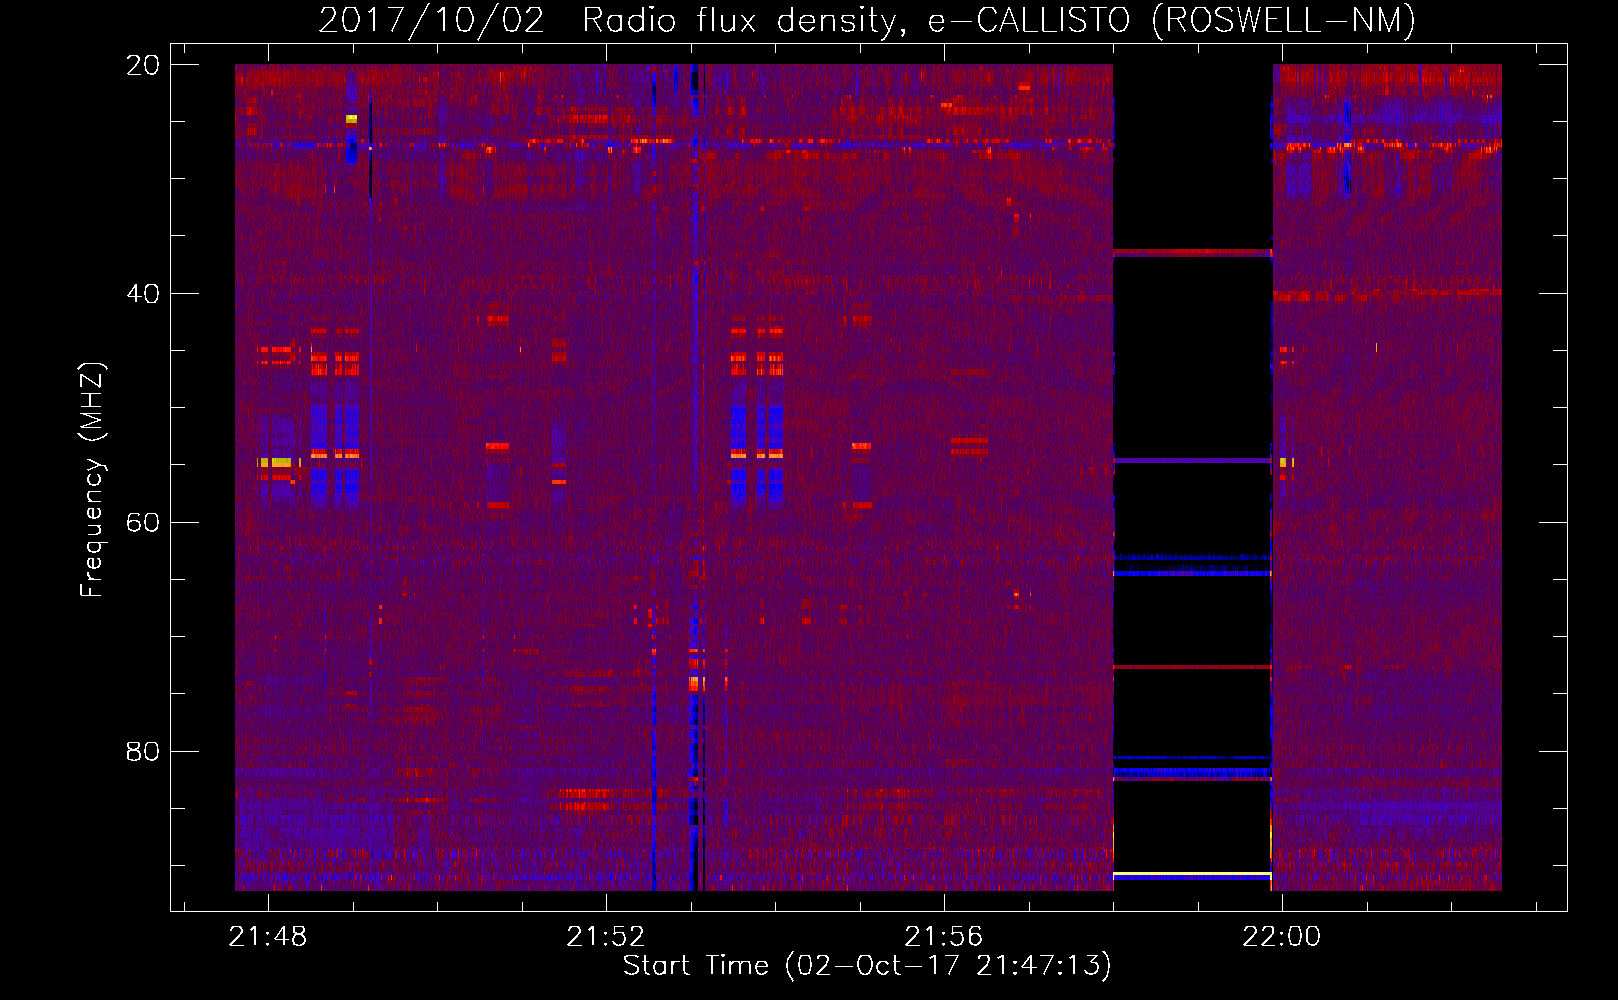Click the 21:52 time tick label
Viewport: 1618px width, 1000px height.
(605, 936)
